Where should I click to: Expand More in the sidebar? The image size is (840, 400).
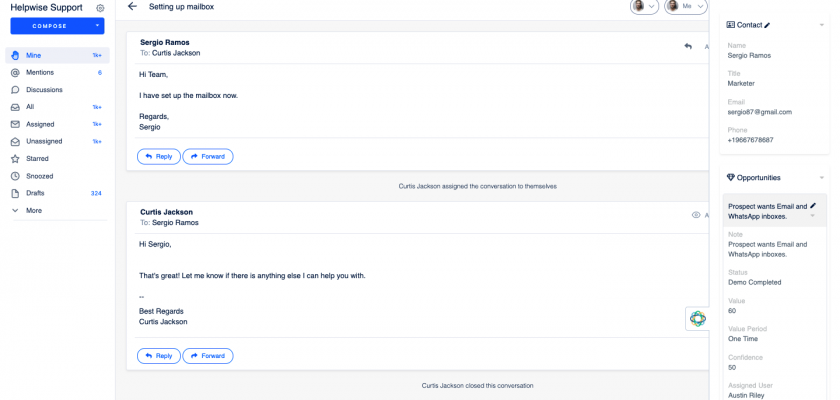[34, 211]
